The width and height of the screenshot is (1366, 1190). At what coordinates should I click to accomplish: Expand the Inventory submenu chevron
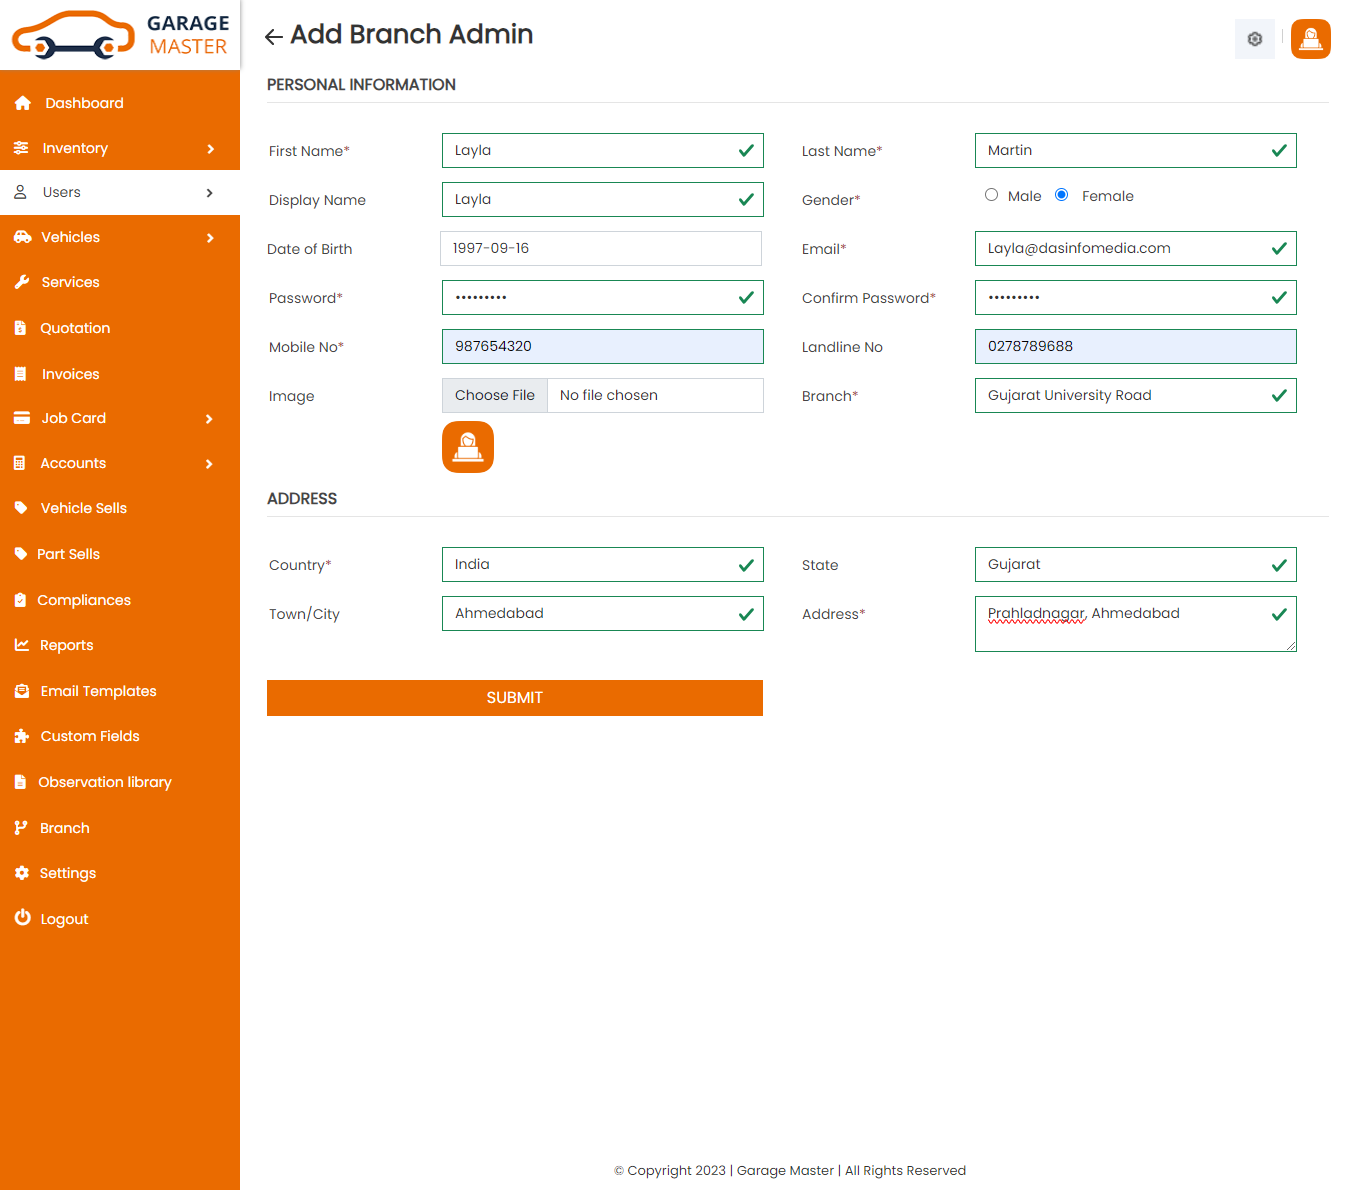[x=210, y=149]
